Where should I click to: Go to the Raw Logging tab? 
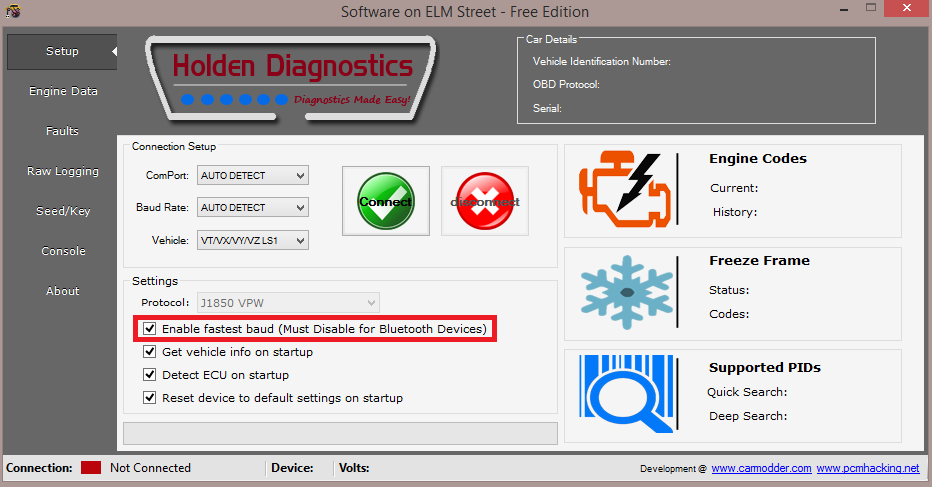click(62, 171)
